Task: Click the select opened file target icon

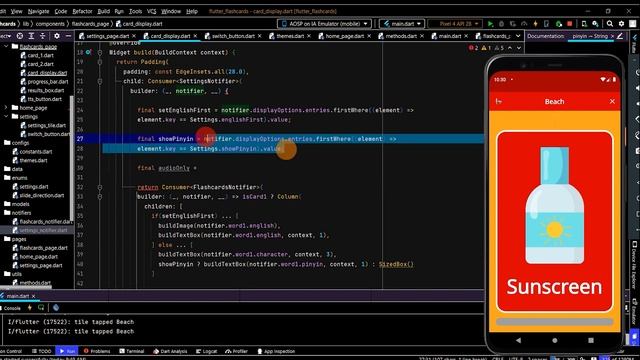Action: (x=20, y=36)
